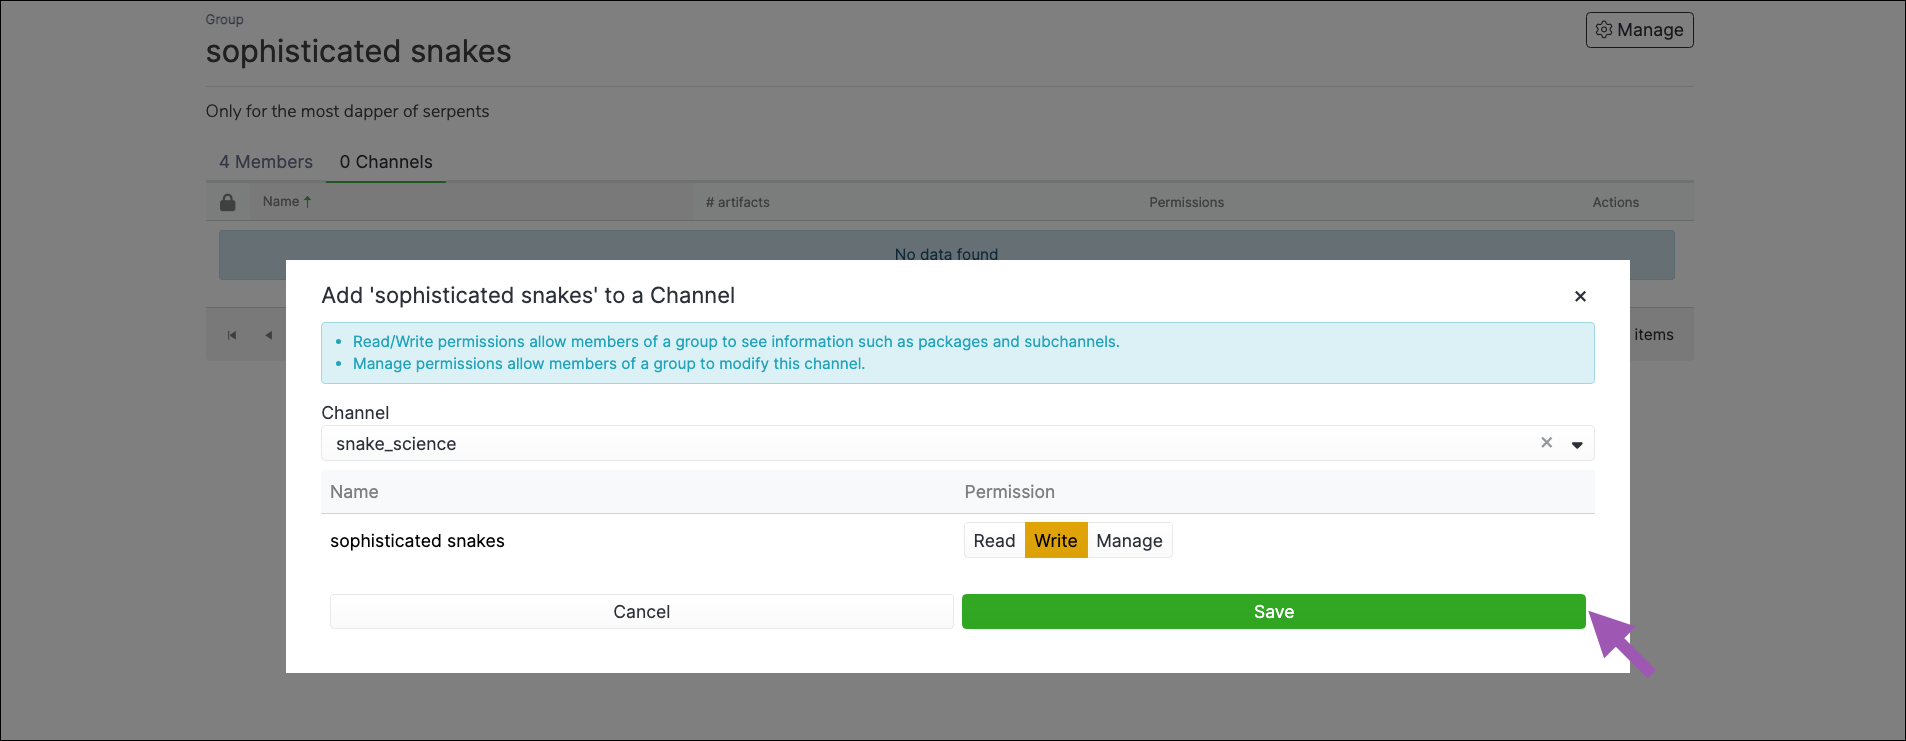This screenshot has height=741, width=1906.
Task: Switch to the 0 Channels tab
Action: coord(386,162)
